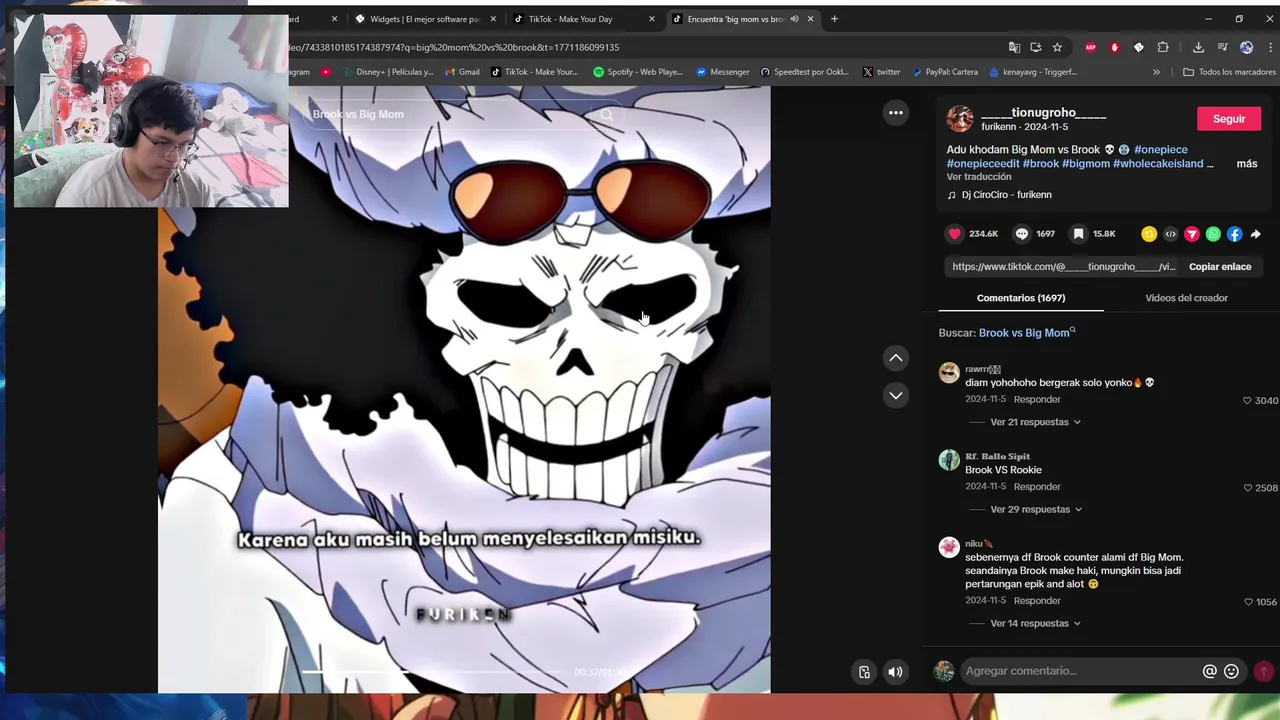Open the AdBlock Plus extension

point(1091,47)
